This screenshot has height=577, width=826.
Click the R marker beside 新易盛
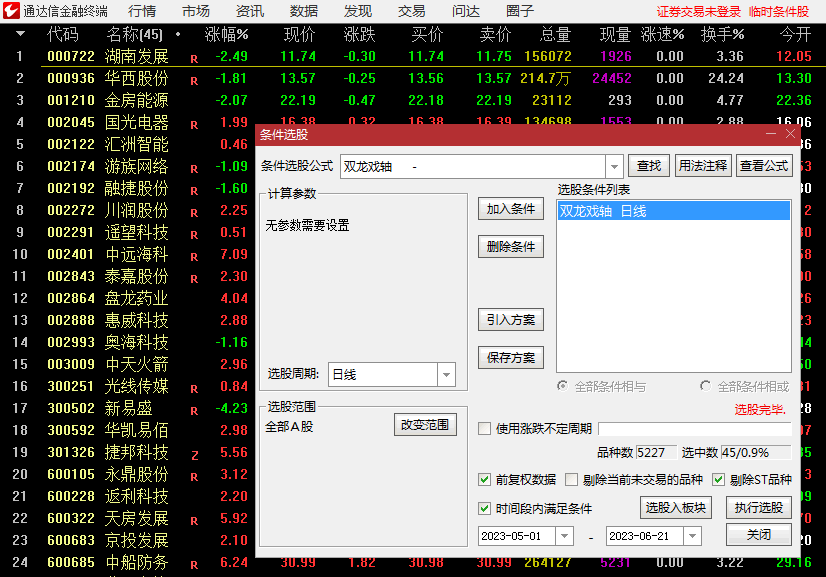[194, 411]
